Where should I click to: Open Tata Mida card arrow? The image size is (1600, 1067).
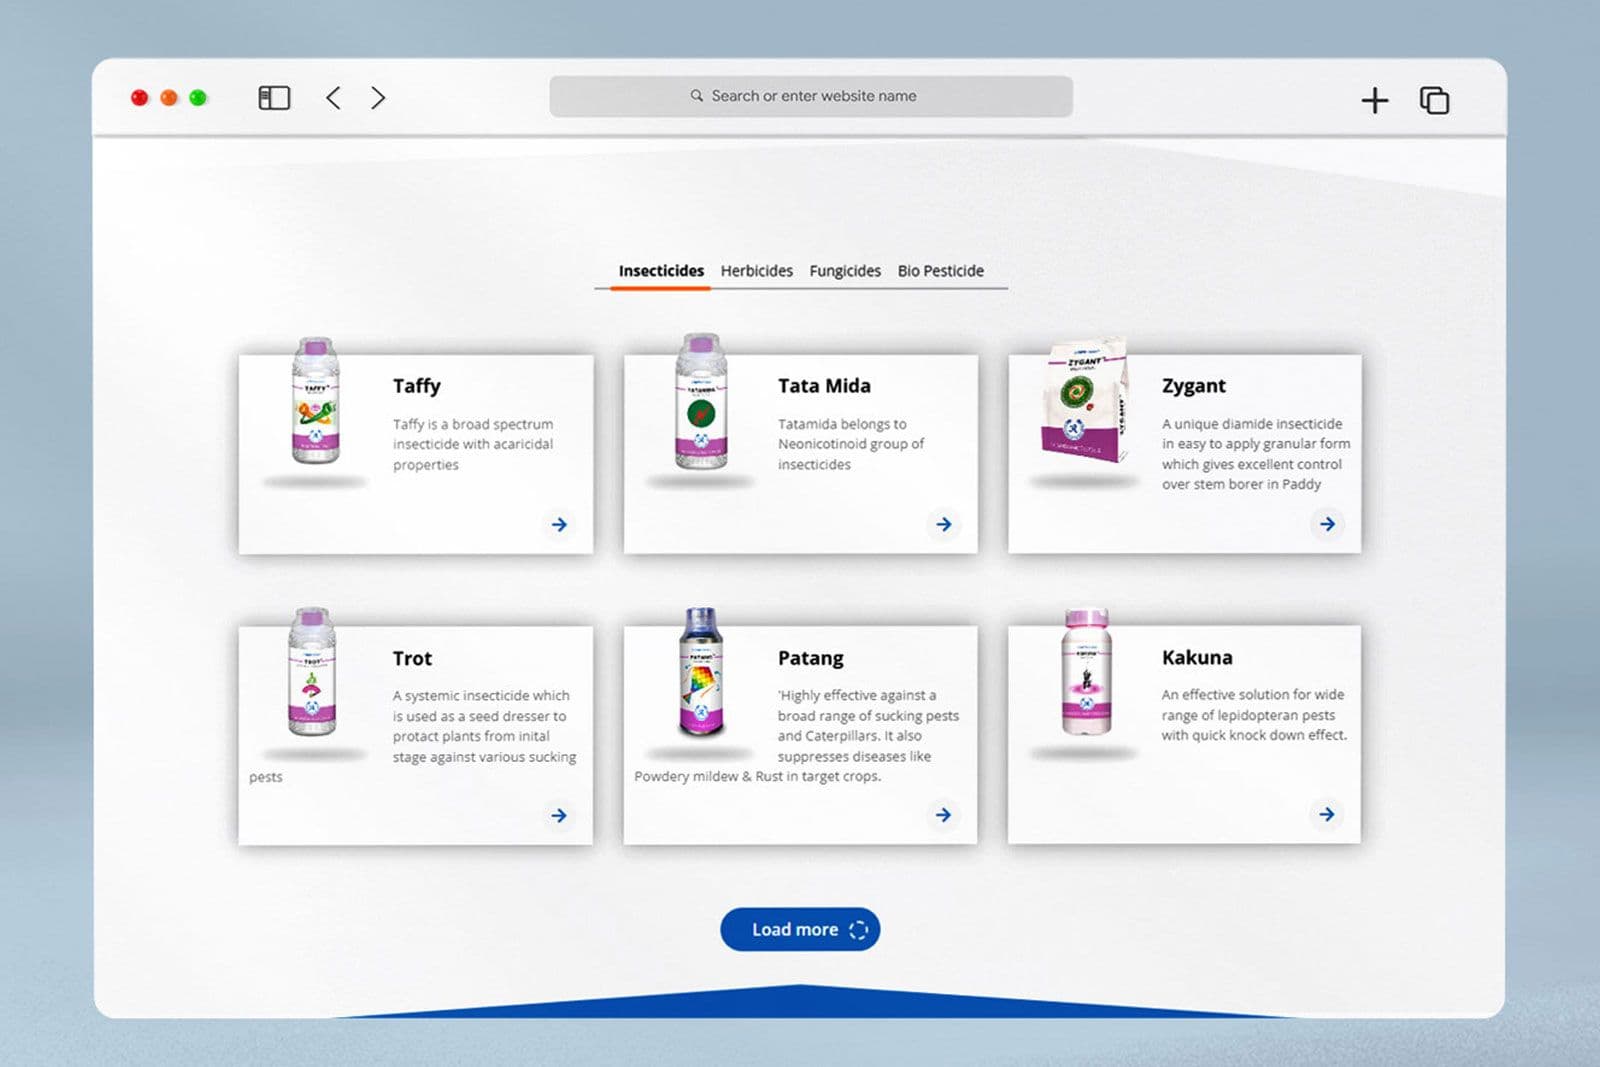pos(943,524)
